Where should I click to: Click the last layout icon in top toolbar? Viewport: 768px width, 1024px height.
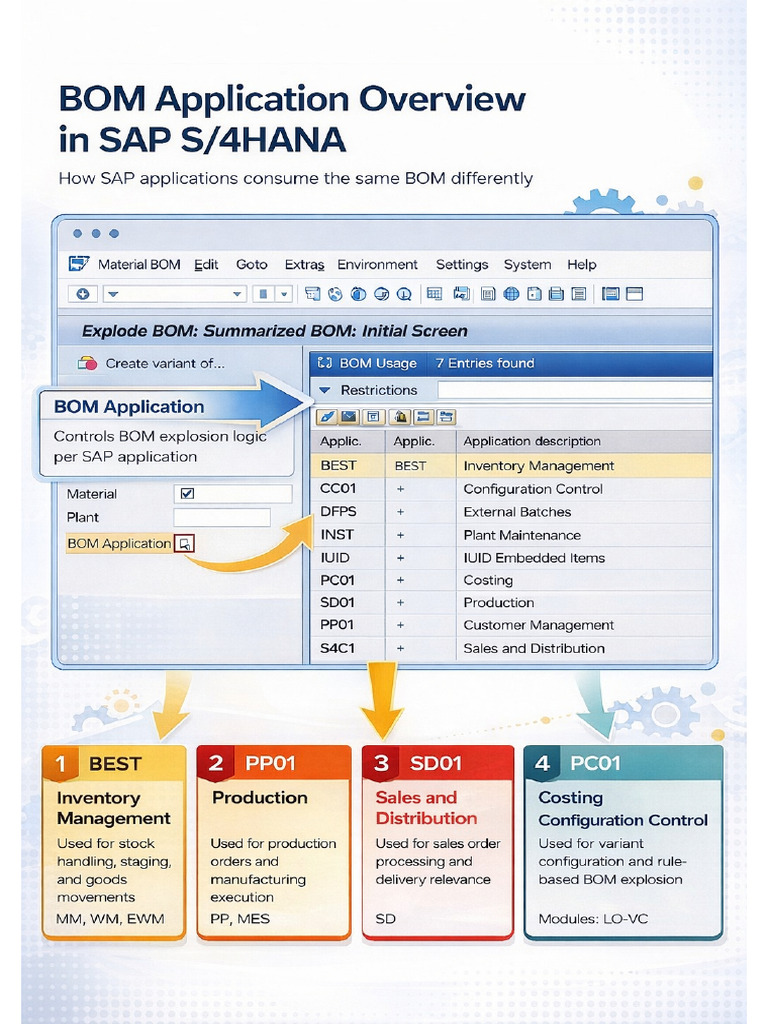pyautogui.click(x=635, y=294)
